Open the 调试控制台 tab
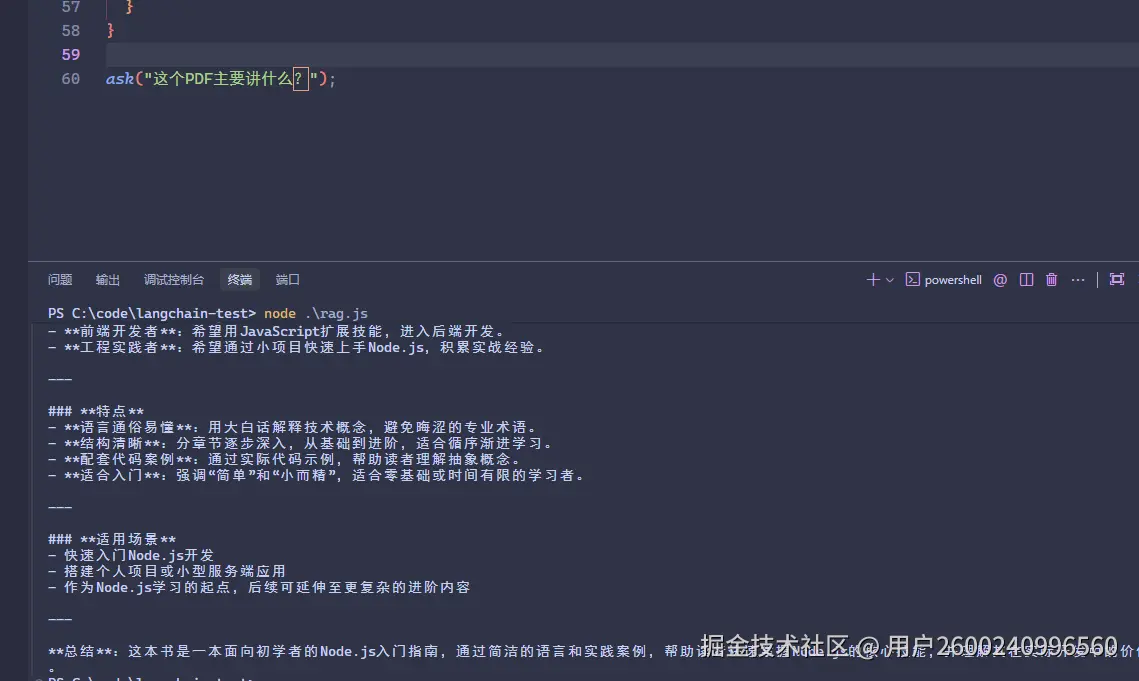 pyautogui.click(x=174, y=280)
